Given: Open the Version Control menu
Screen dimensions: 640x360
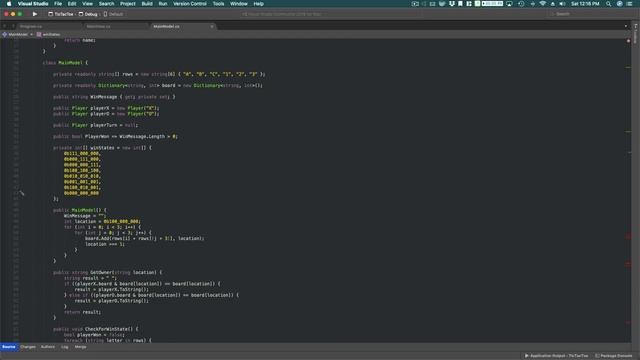Looking at the screenshot, I should 190,4.
